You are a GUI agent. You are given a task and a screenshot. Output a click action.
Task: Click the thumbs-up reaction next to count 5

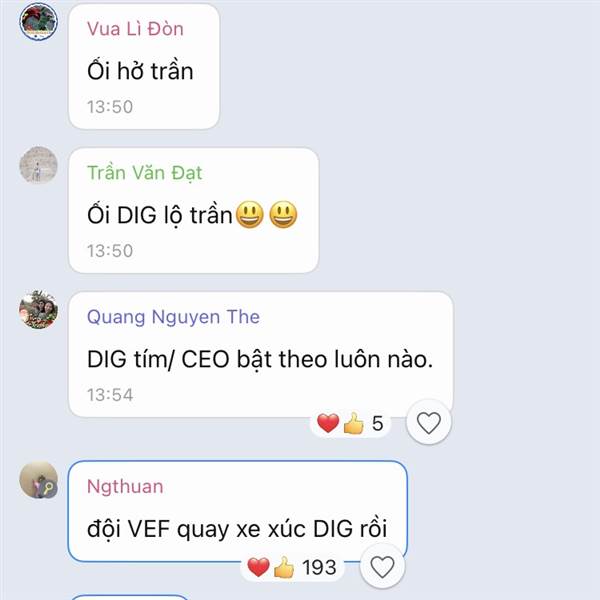pyautogui.click(x=354, y=423)
